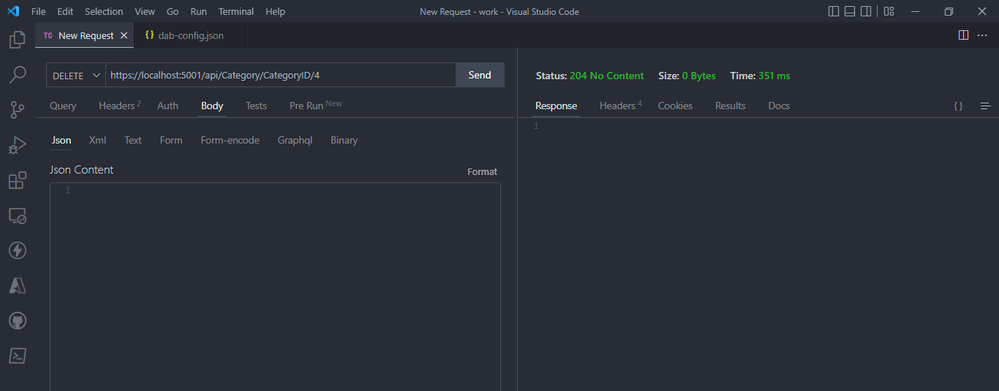Toggle the bottom panel layout icon
999x391 pixels.
click(849, 11)
